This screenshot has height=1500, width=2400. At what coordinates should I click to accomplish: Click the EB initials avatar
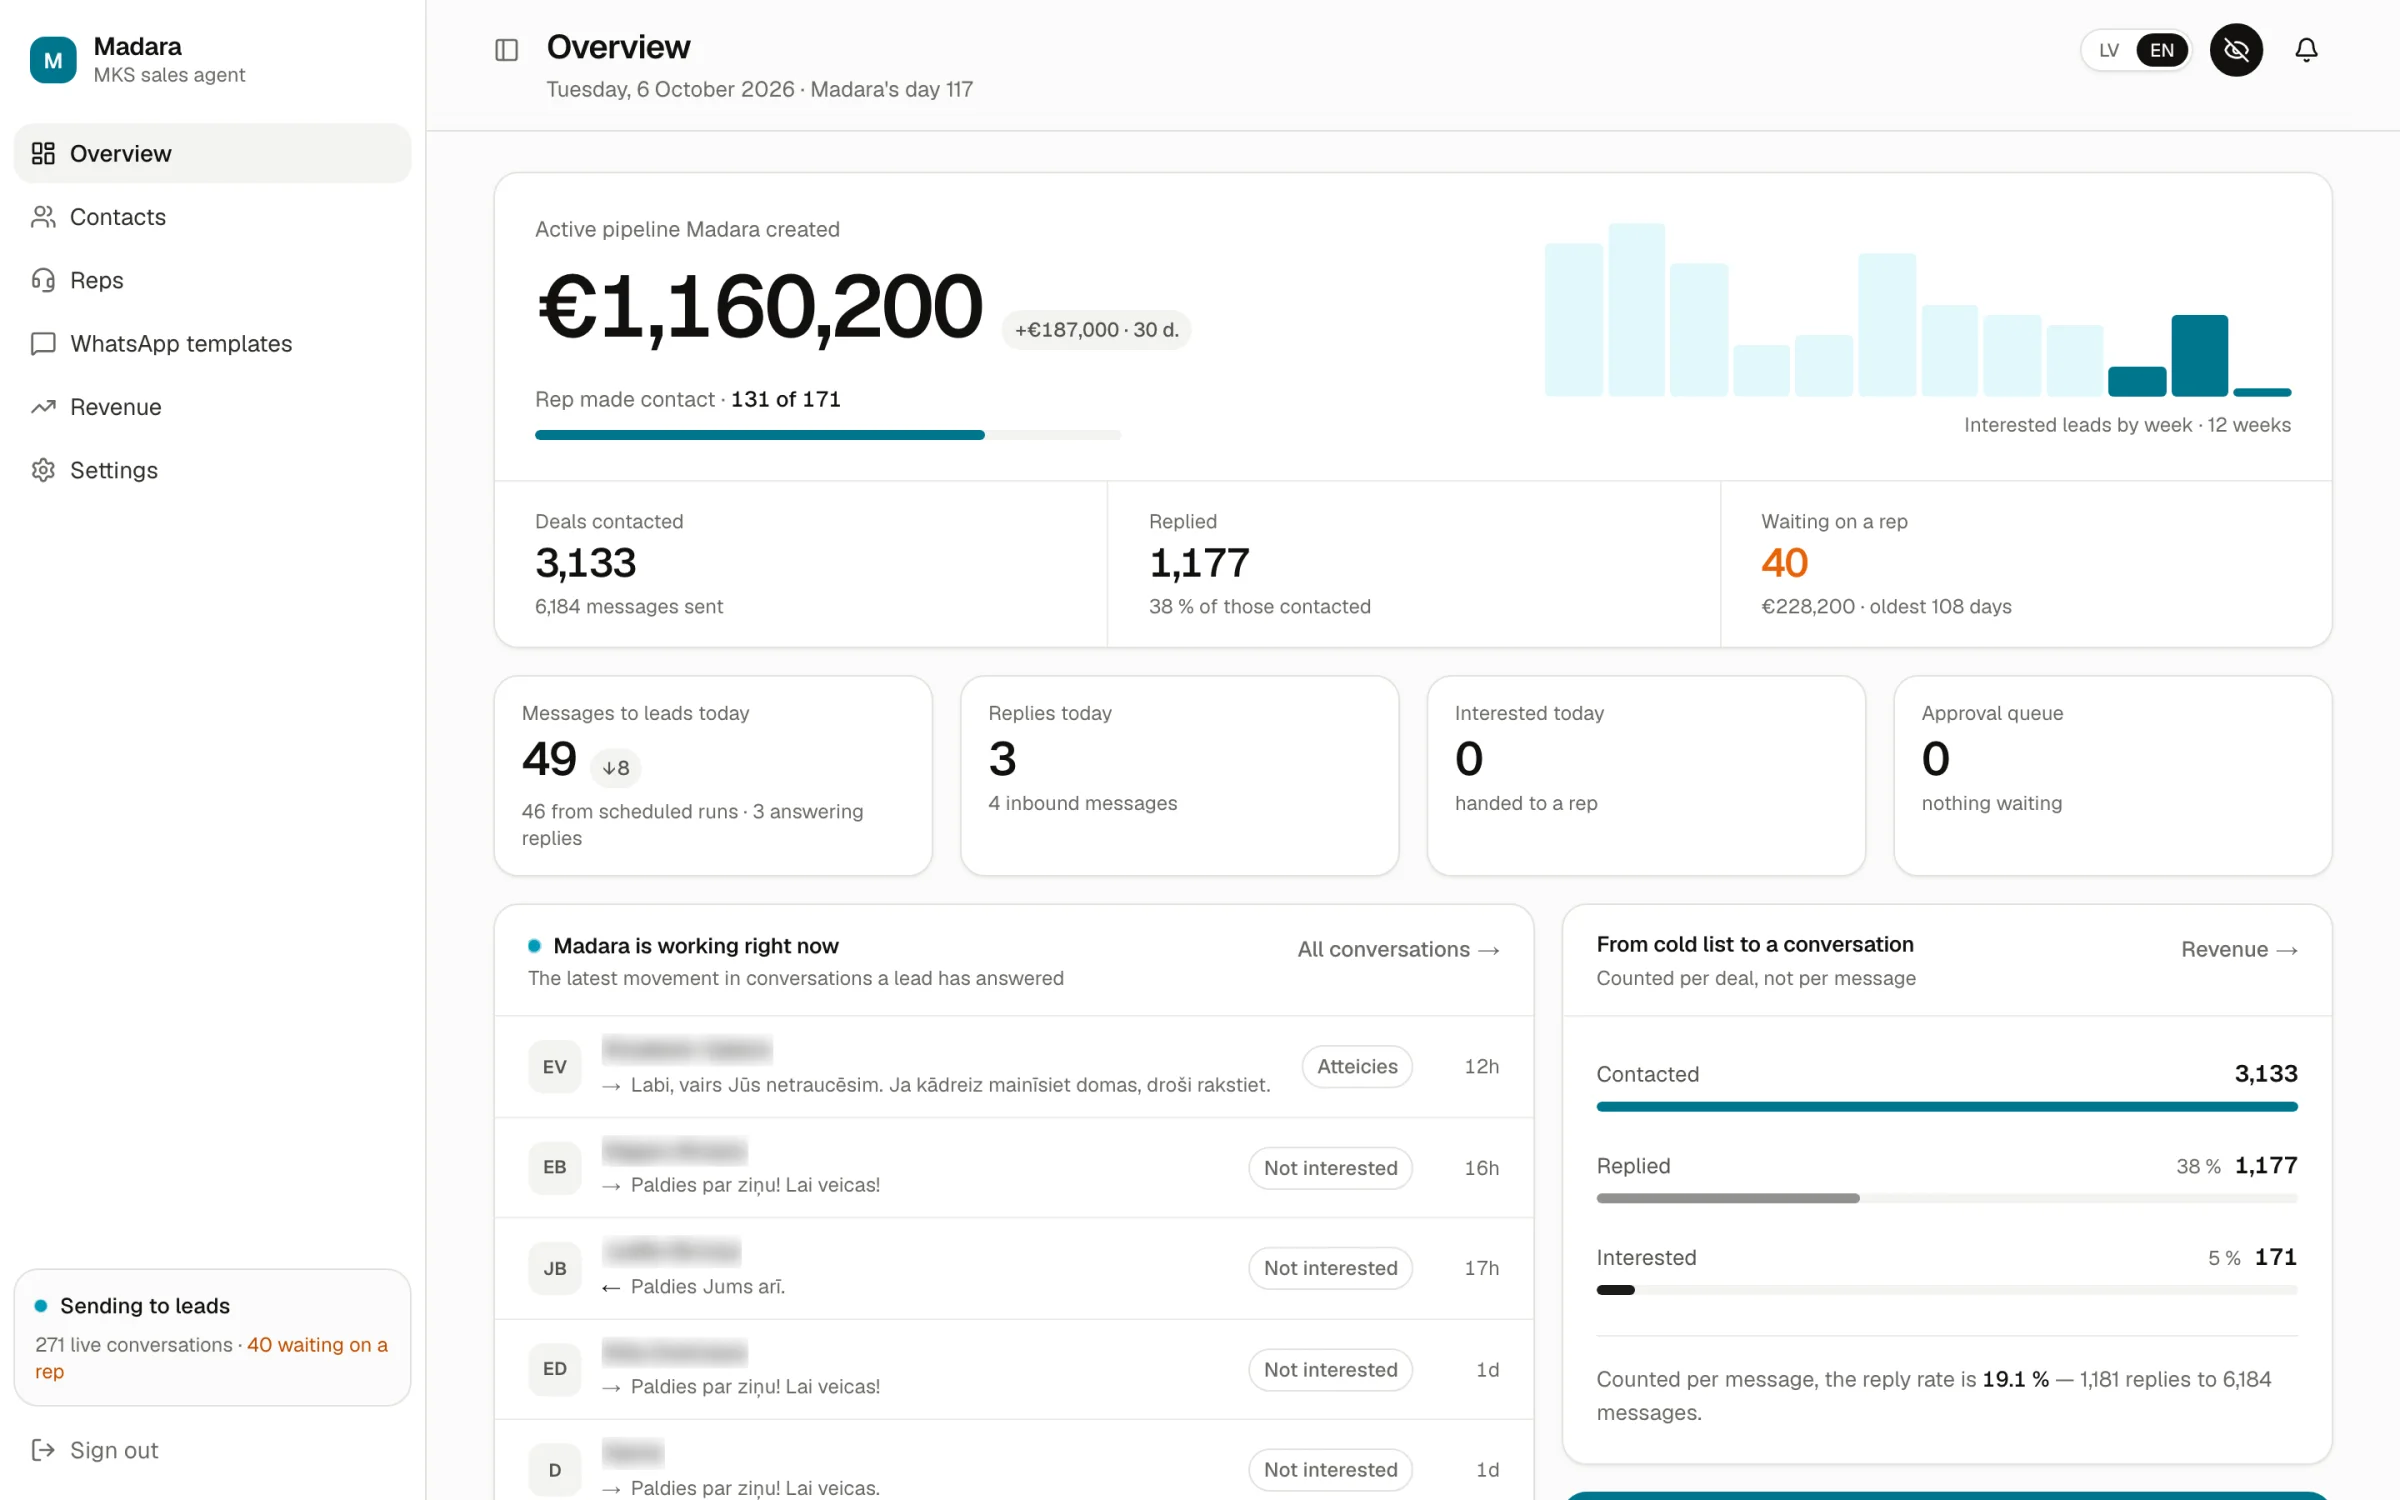click(x=555, y=1167)
